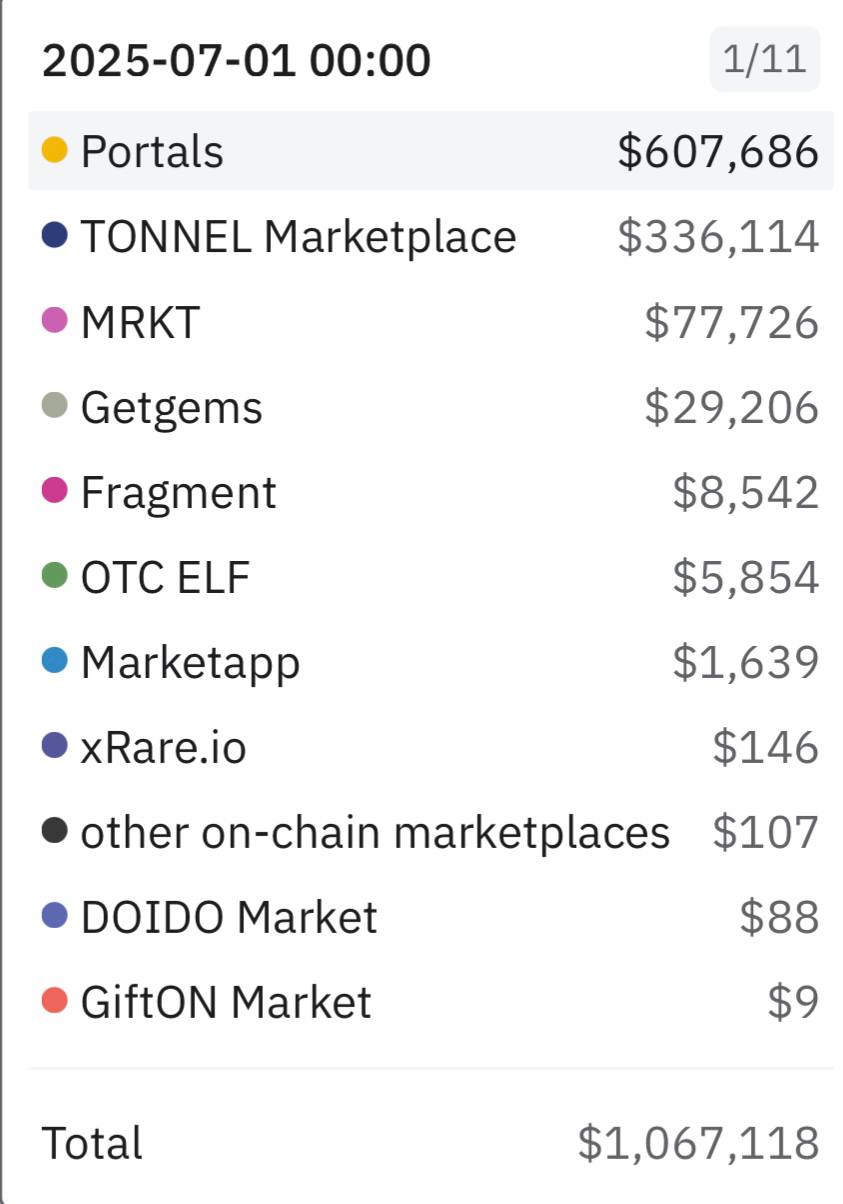The width and height of the screenshot is (843, 1204).
Task: Click the Total value $1,067,118
Action: [698, 1143]
